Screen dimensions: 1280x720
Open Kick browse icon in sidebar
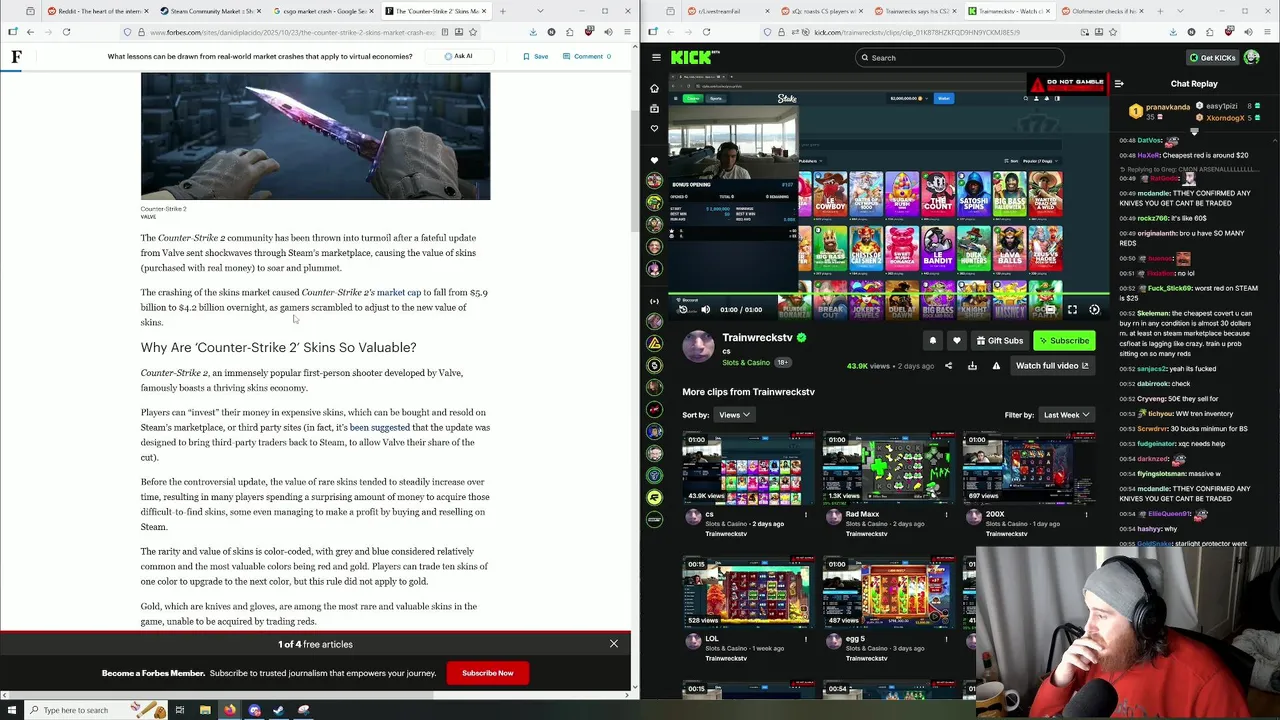[x=654, y=108]
